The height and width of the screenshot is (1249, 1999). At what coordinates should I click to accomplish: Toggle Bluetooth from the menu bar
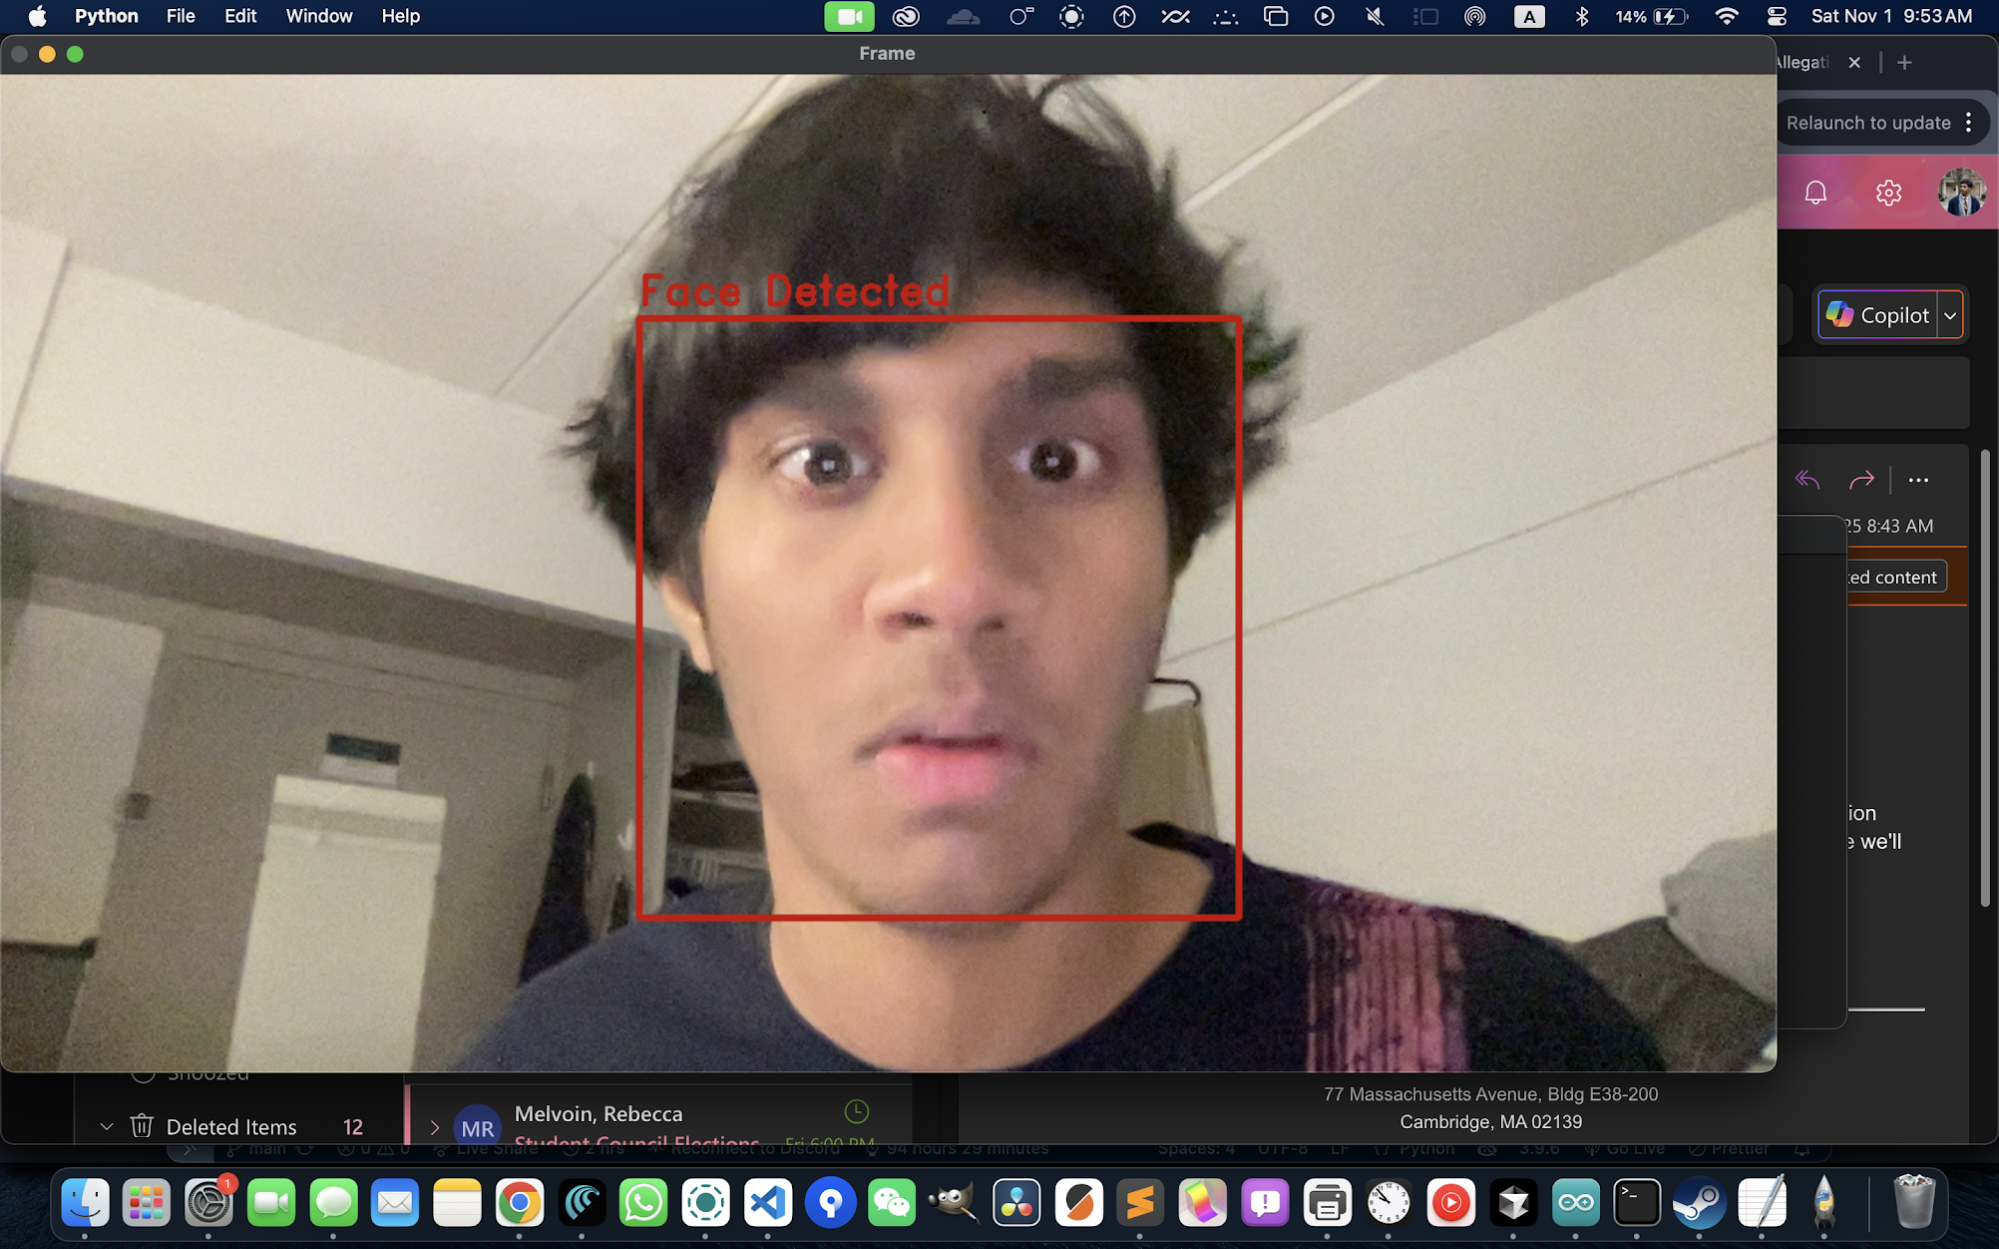[1581, 16]
